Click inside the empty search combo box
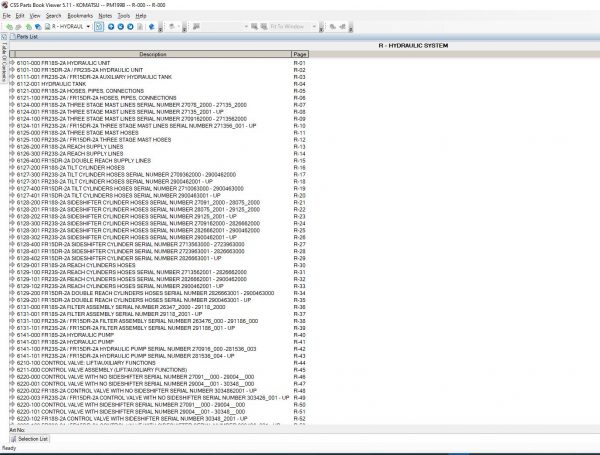The width and height of the screenshot is (600, 455). pos(223,27)
